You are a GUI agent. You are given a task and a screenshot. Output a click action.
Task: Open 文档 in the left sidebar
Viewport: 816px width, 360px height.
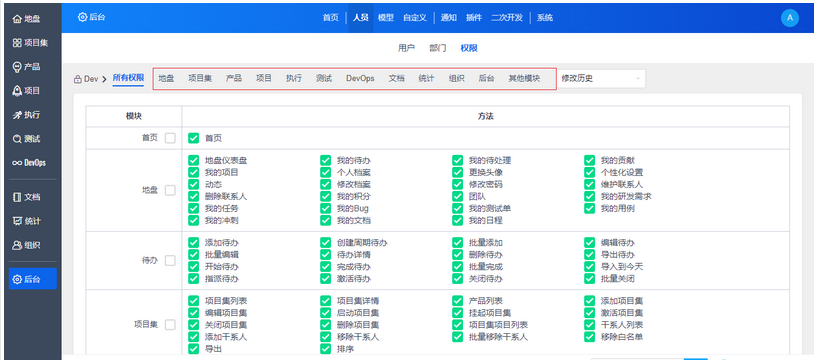coord(27,197)
